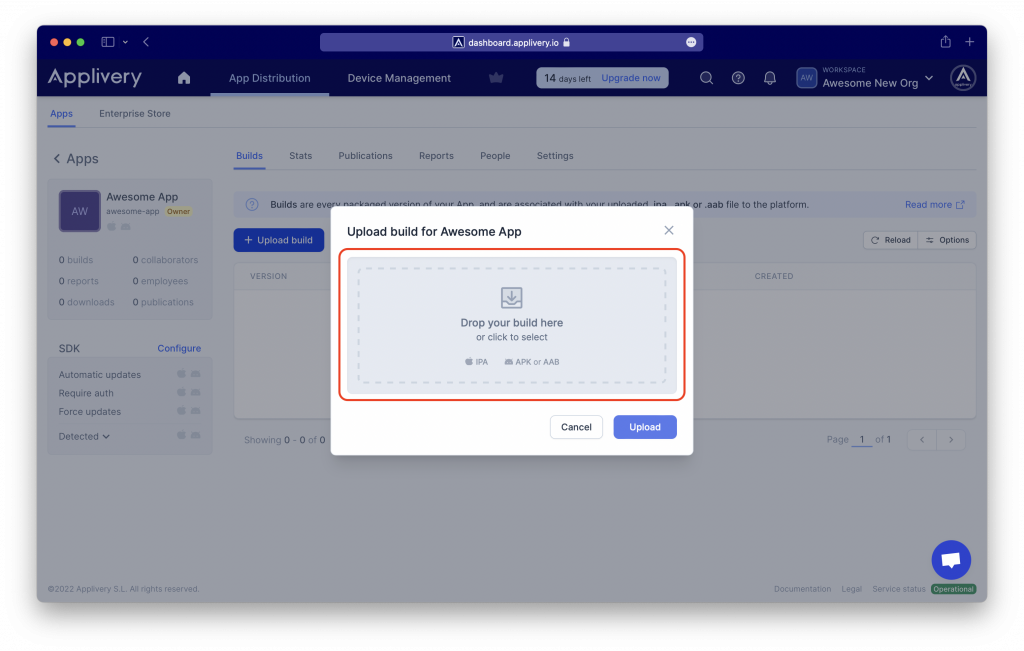Expand Safari sidebar dropdown arrow
This screenshot has width=1024, height=651.
pos(125,42)
